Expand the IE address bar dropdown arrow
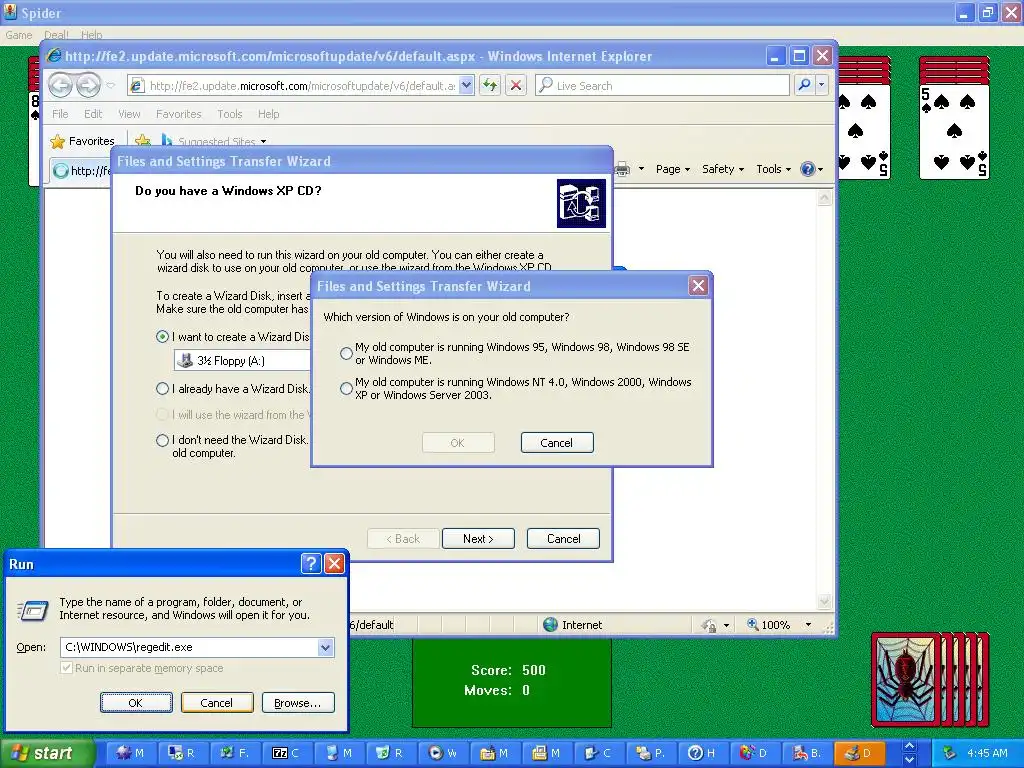This screenshot has height=768, width=1024. (466, 85)
